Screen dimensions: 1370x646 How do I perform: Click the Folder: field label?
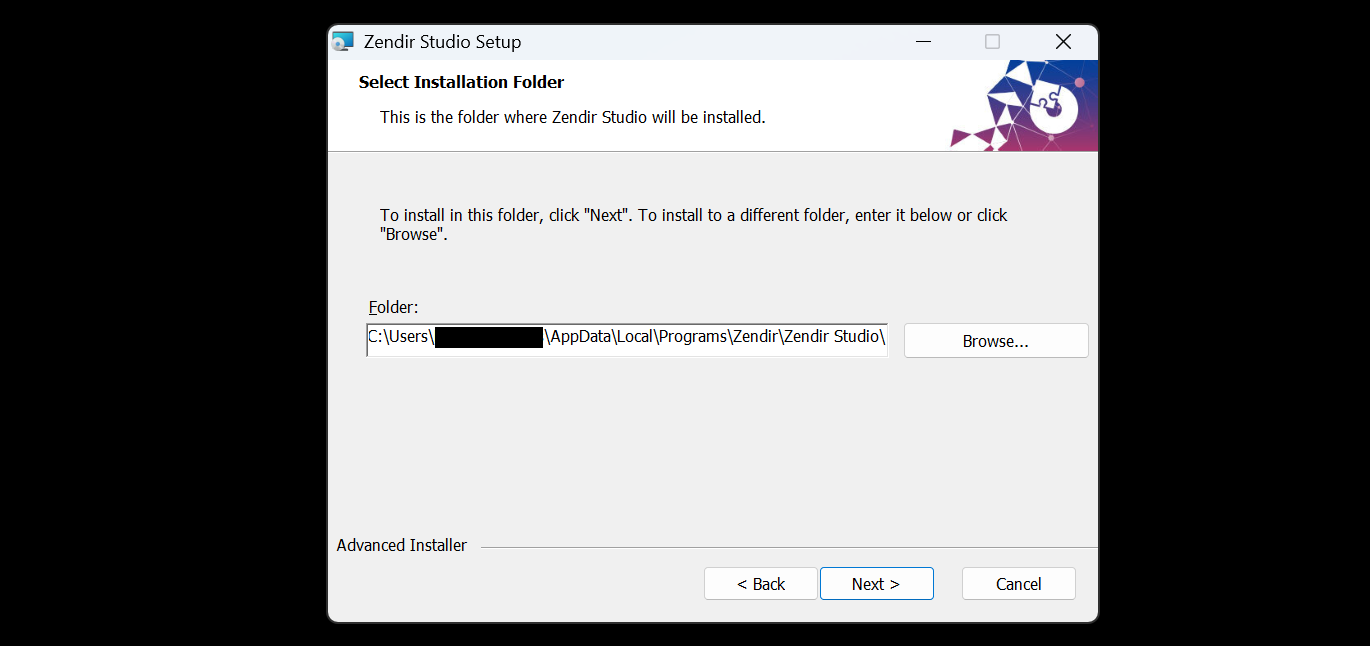393,307
